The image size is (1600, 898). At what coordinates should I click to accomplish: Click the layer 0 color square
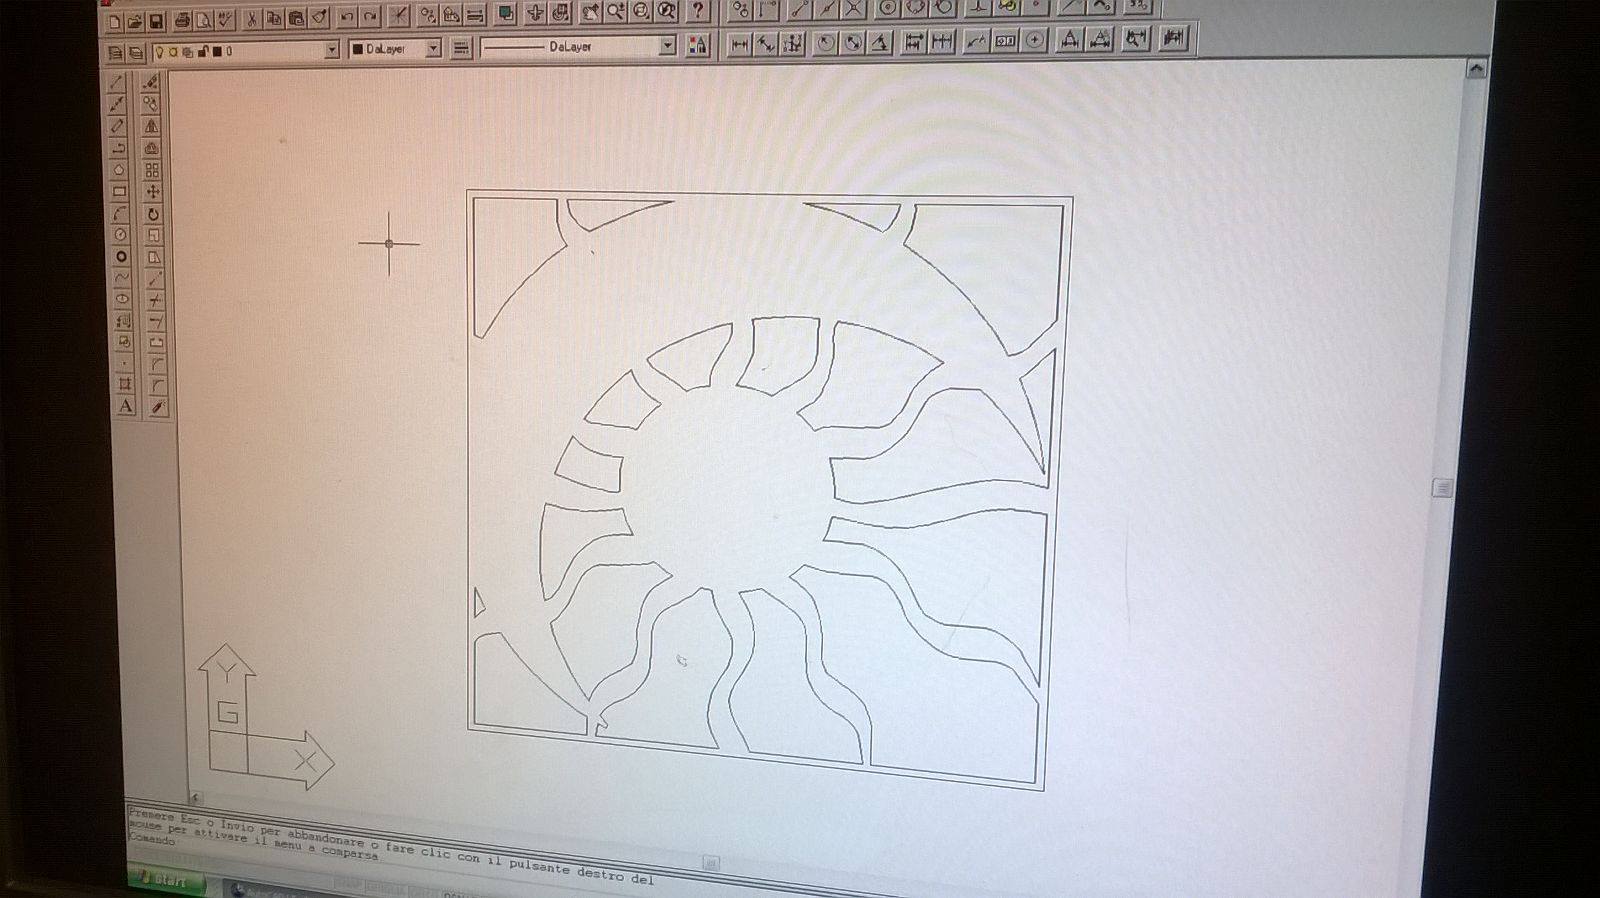point(216,51)
